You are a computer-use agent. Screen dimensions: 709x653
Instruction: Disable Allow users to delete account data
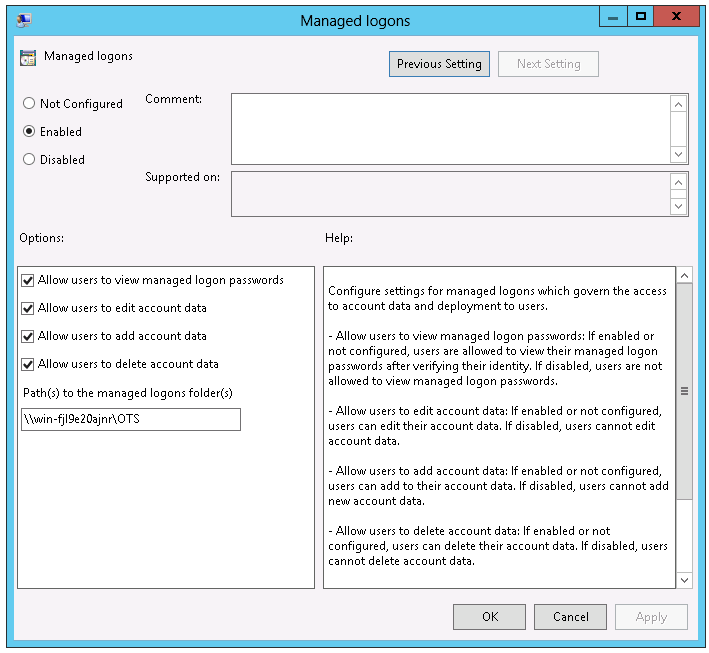(27, 365)
